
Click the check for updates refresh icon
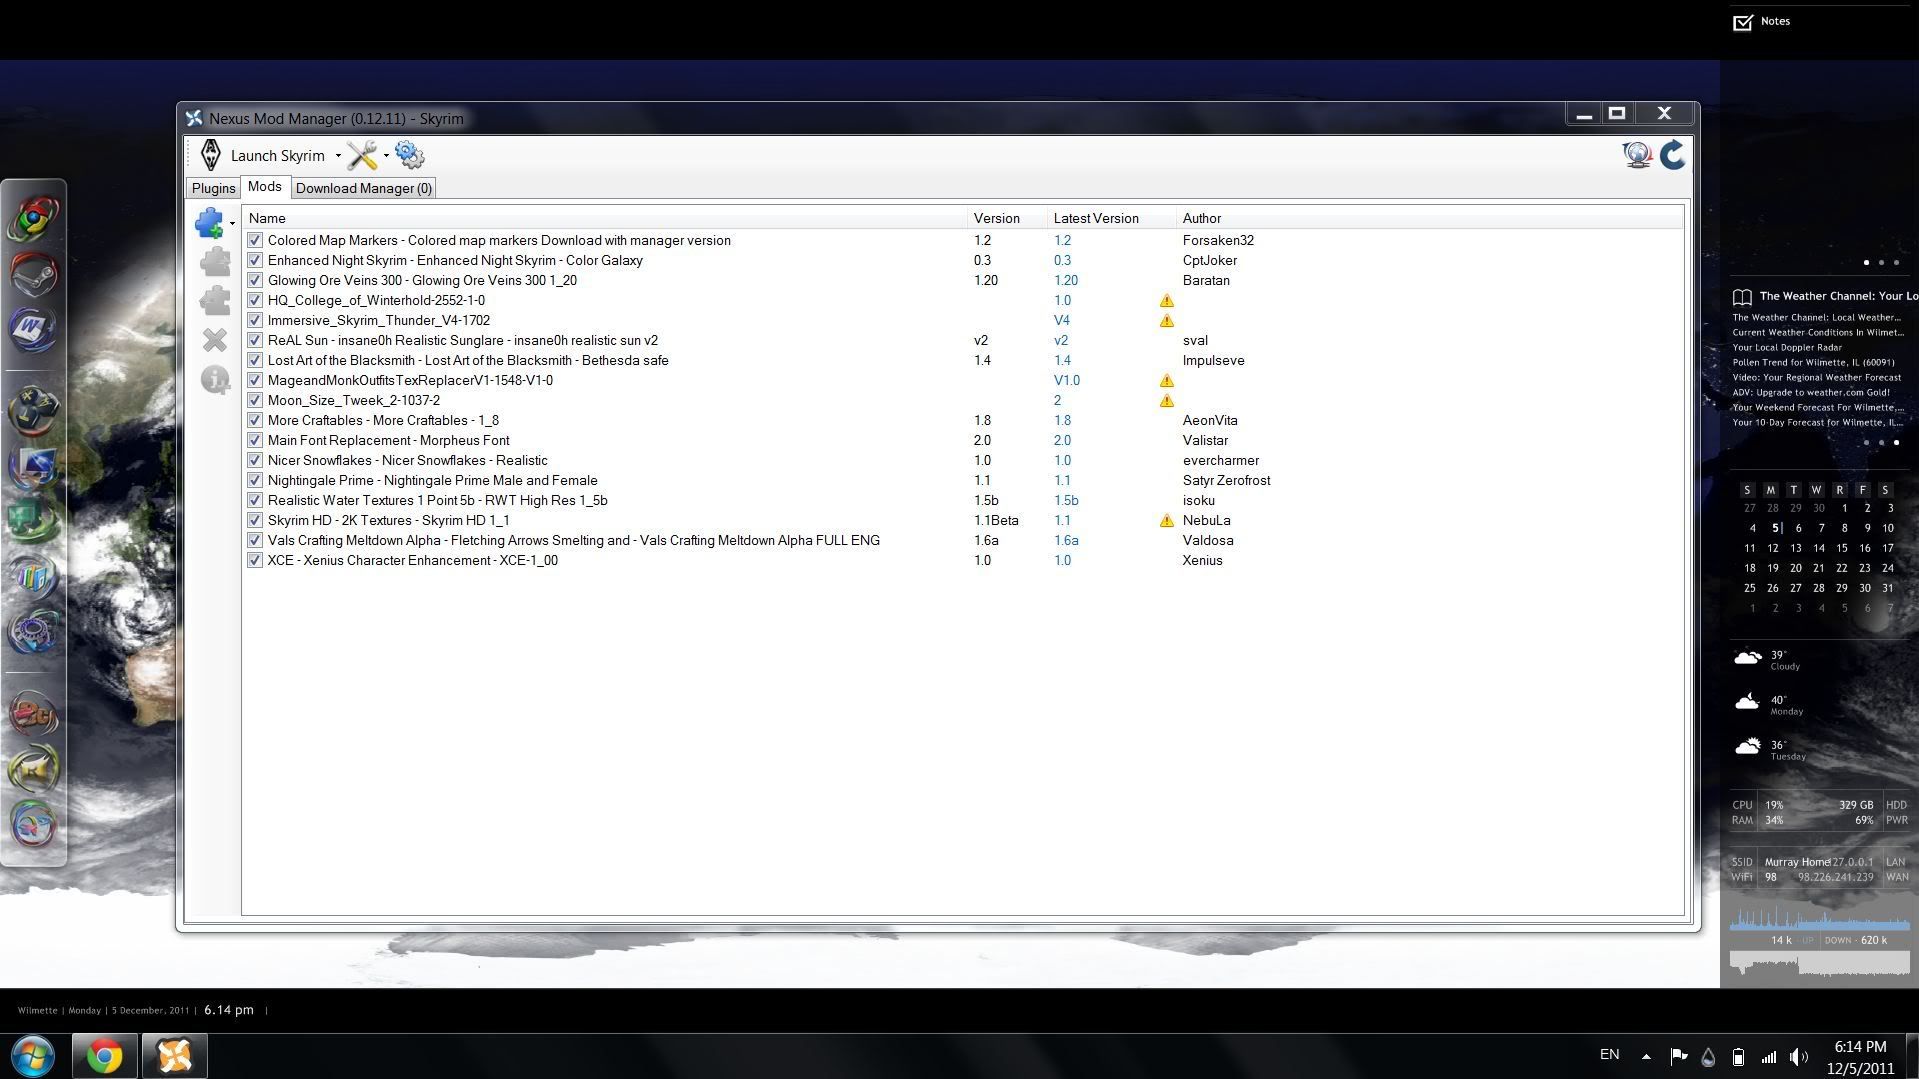[1672, 155]
